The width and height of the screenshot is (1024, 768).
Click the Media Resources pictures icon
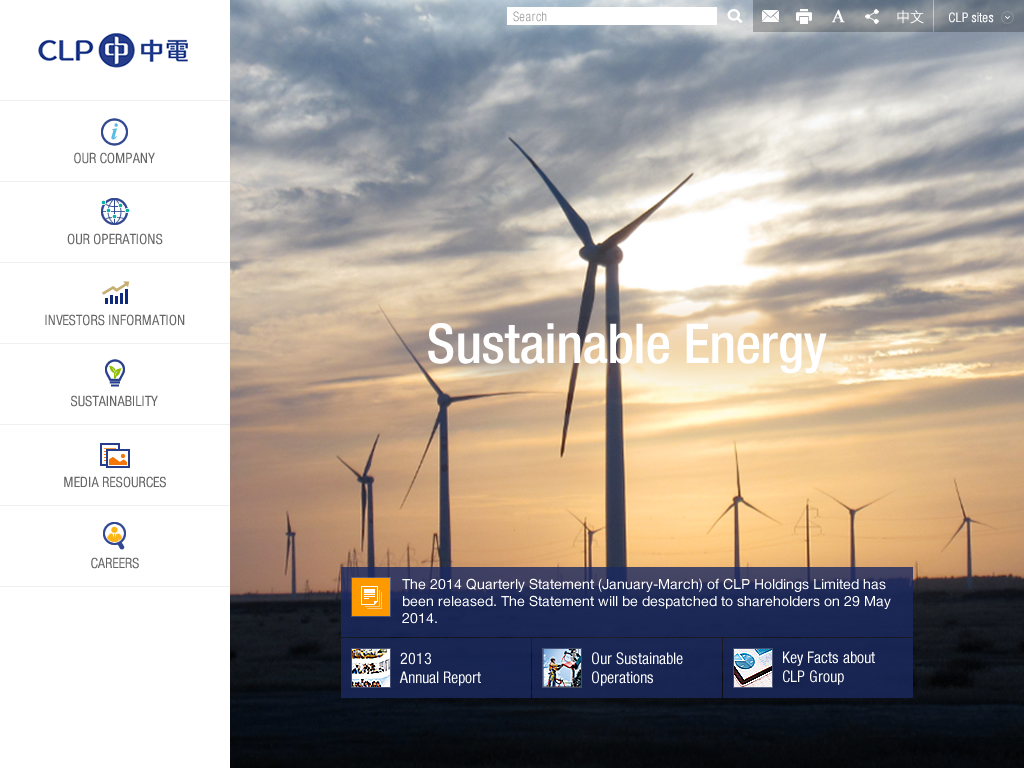click(115, 455)
